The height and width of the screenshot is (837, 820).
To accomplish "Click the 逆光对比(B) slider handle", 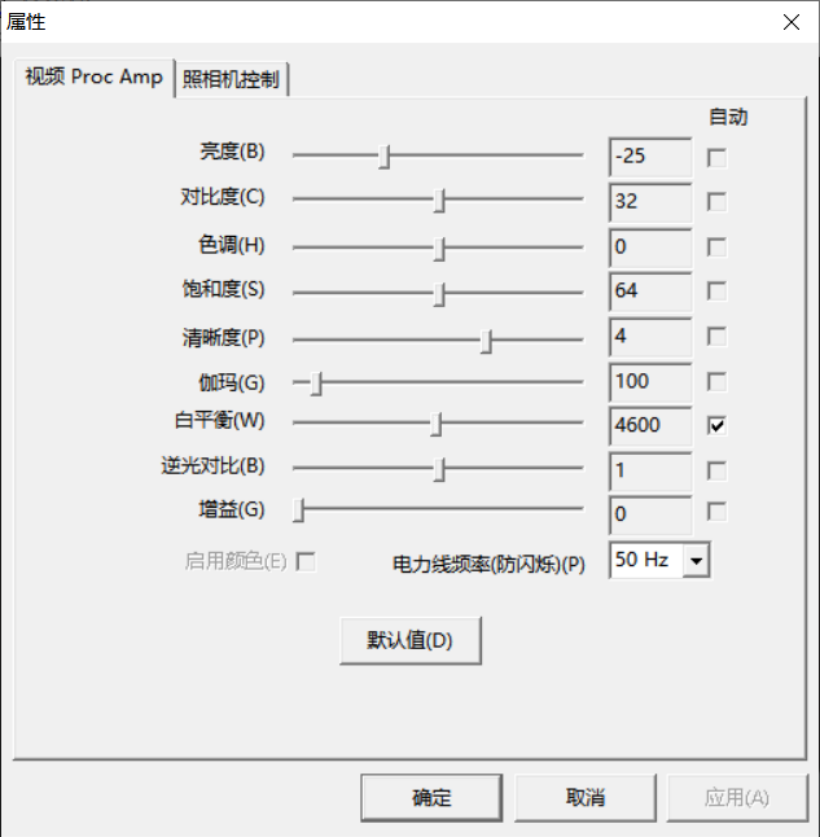I will click(439, 469).
